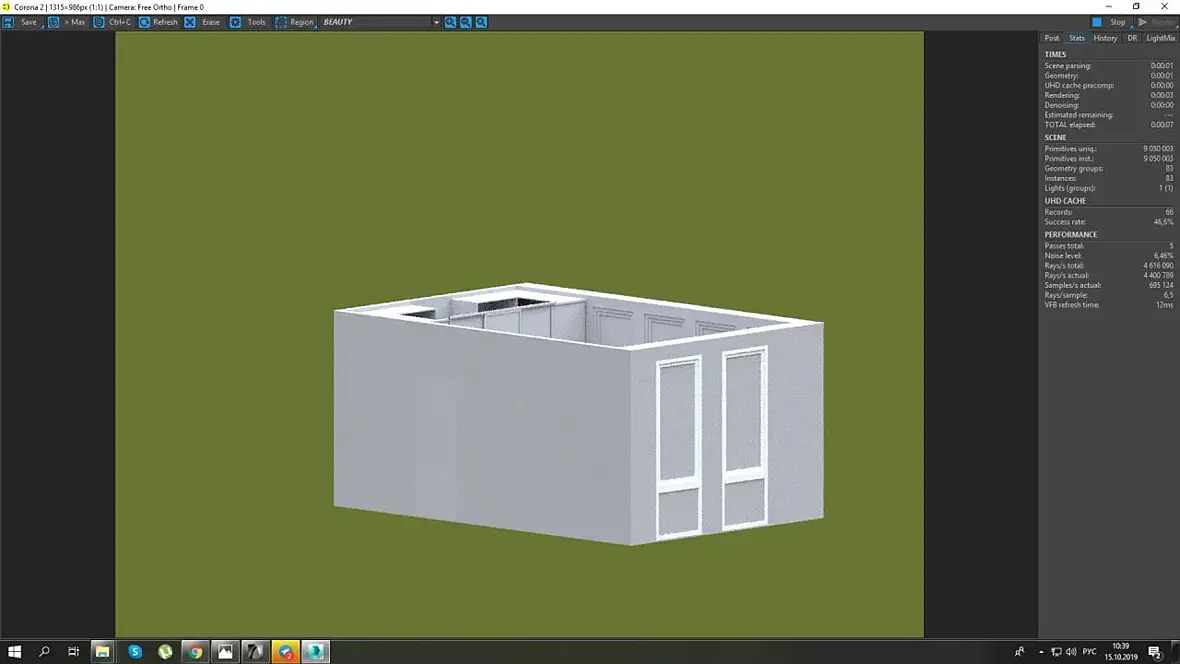Click the 'Primitives uniq.:' row
Viewport: 1180px width, 664px height.
[1109, 149]
